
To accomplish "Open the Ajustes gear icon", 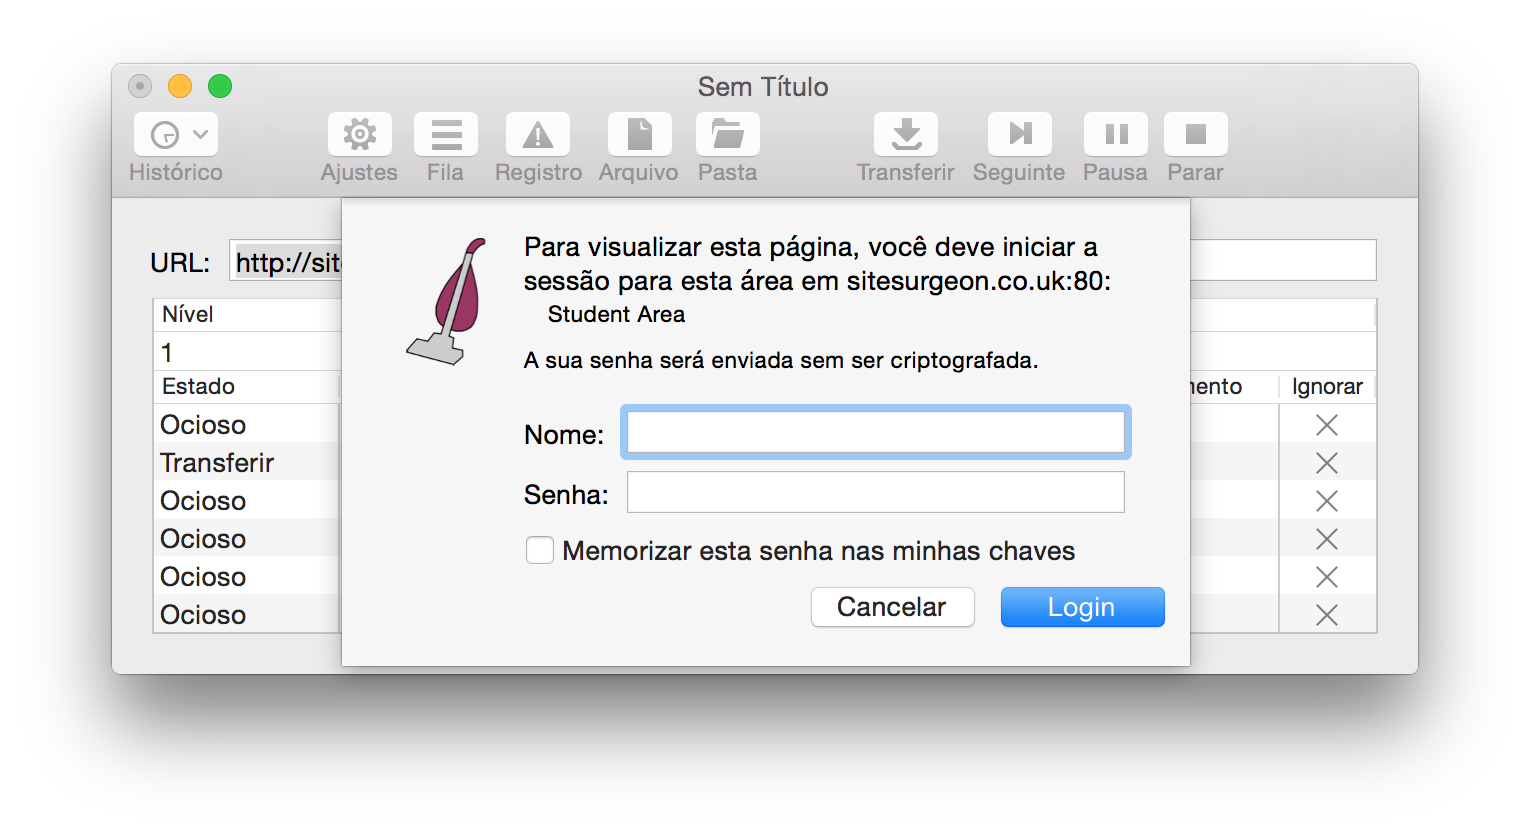I will 359,134.
